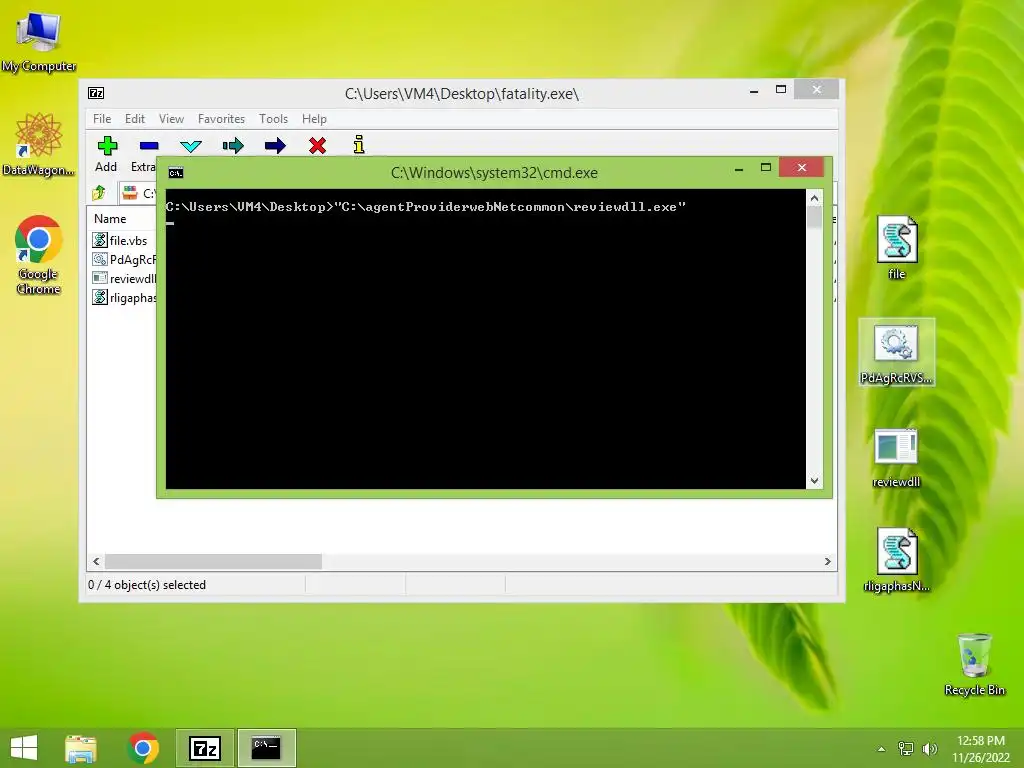
Task: Click the Windows Start button
Action: [24, 748]
